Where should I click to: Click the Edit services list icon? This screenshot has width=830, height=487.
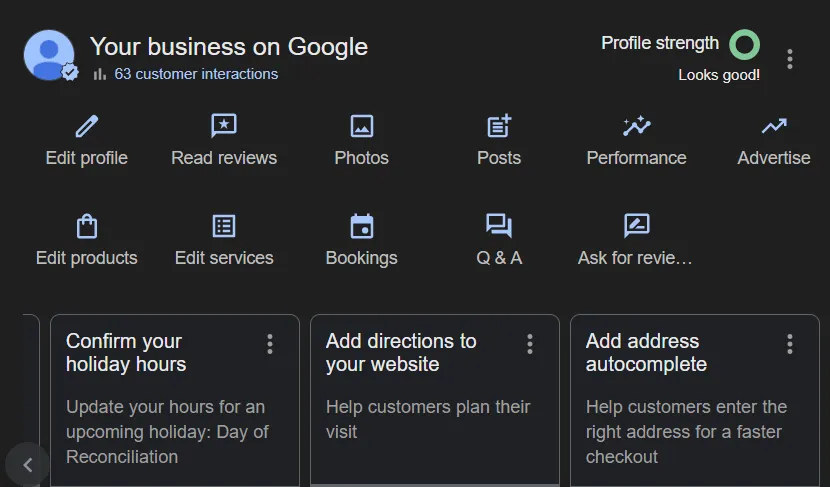(224, 226)
